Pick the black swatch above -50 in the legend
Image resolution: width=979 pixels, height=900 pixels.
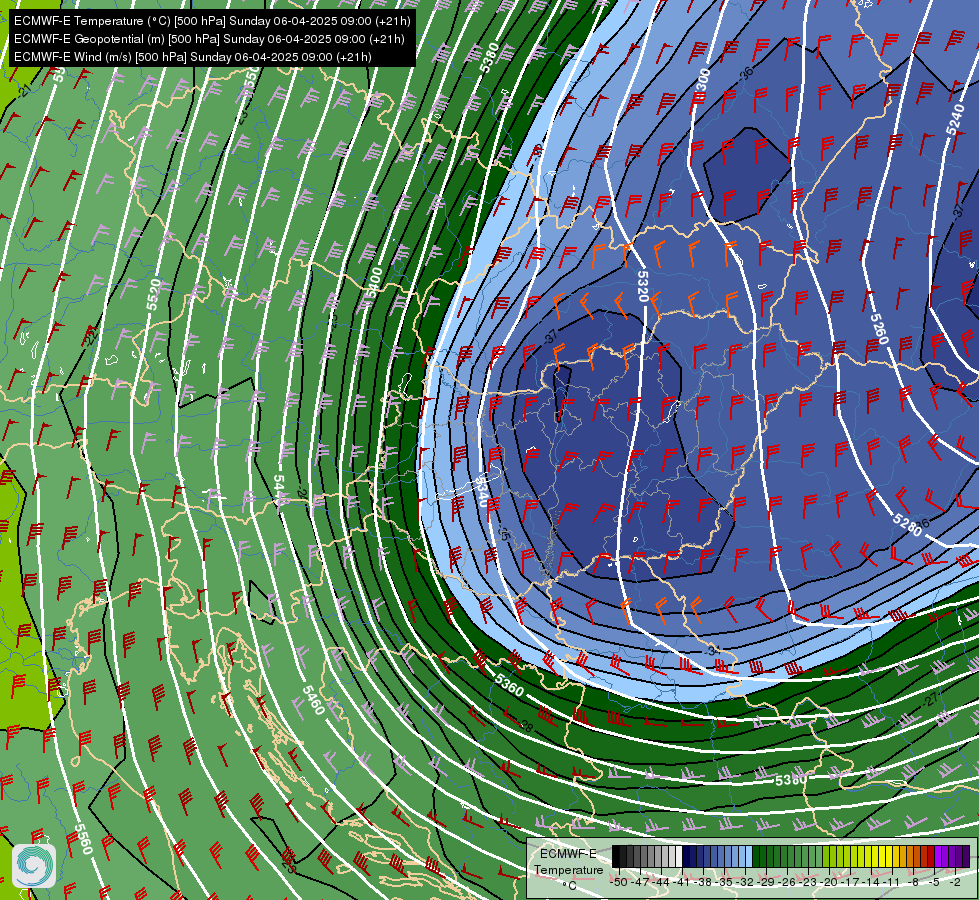tap(616, 856)
